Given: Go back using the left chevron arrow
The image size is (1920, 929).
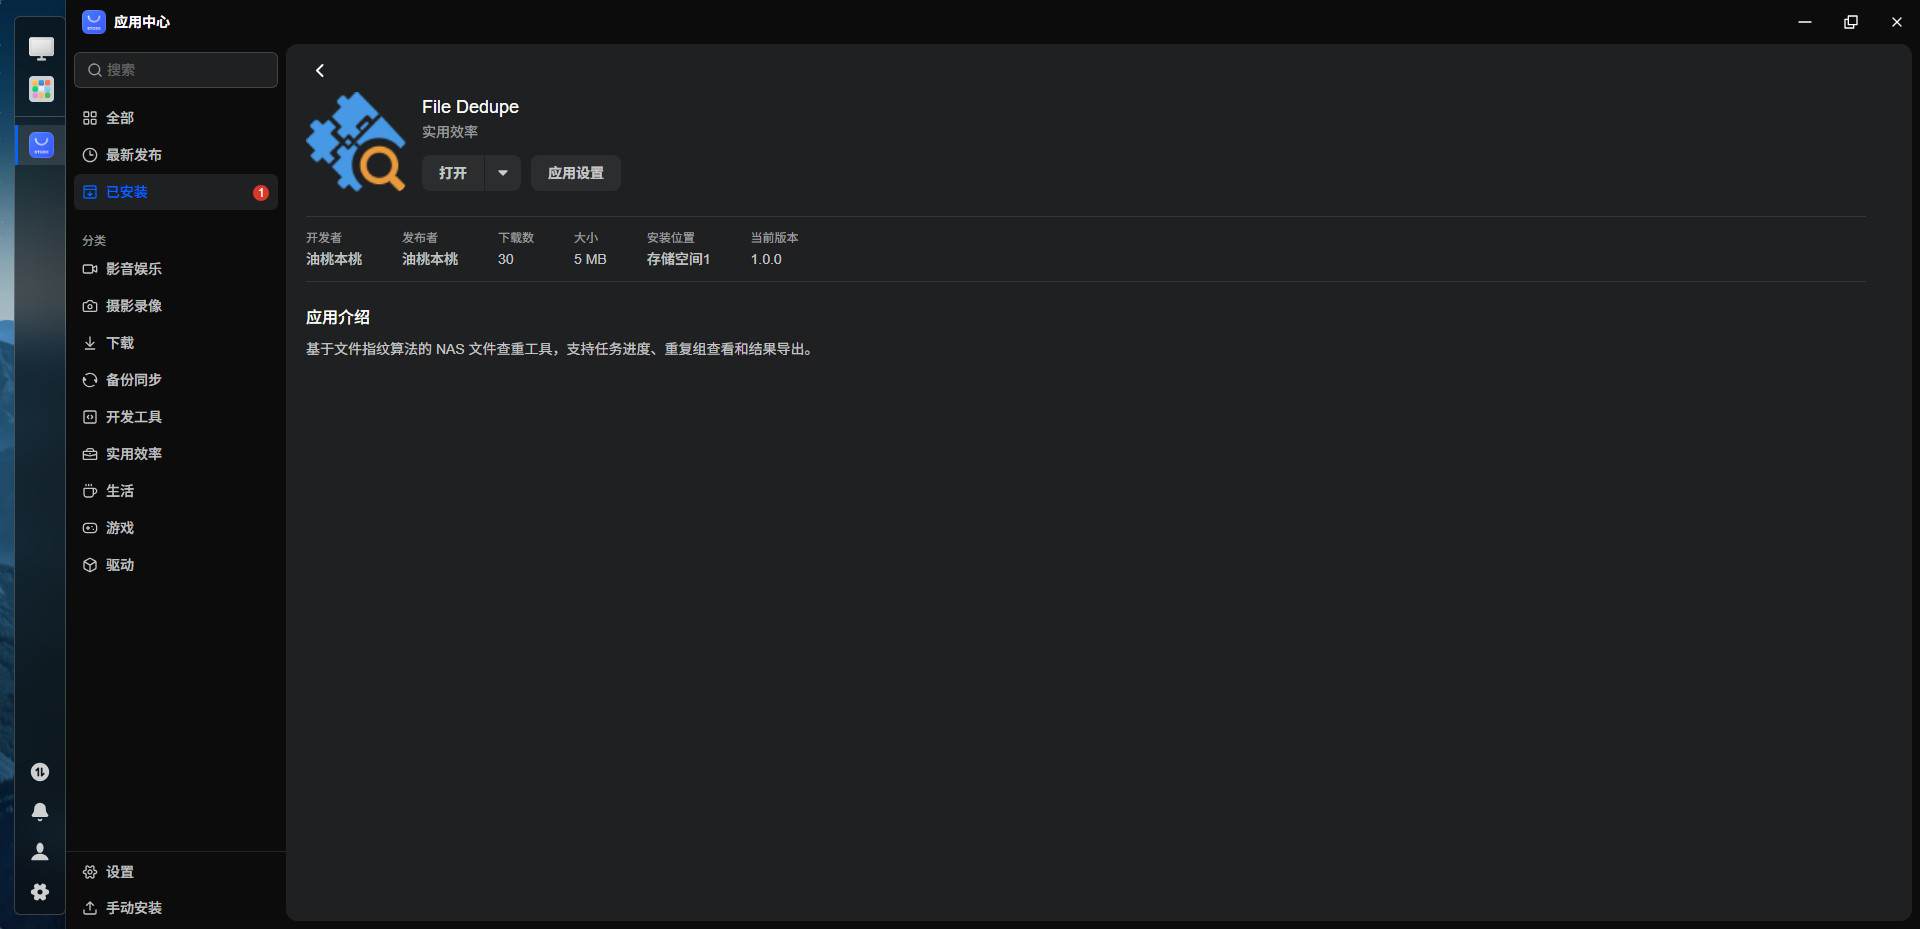Looking at the screenshot, I should 320,70.
